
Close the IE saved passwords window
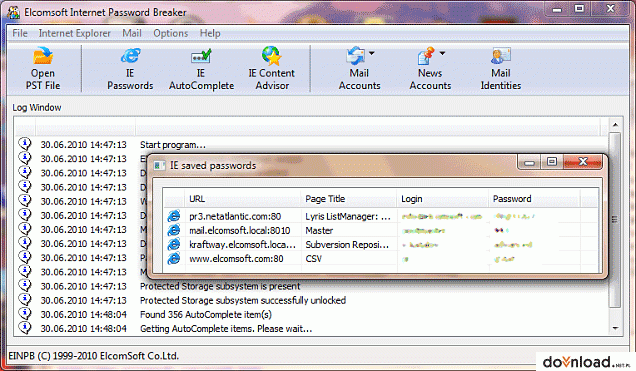582,162
